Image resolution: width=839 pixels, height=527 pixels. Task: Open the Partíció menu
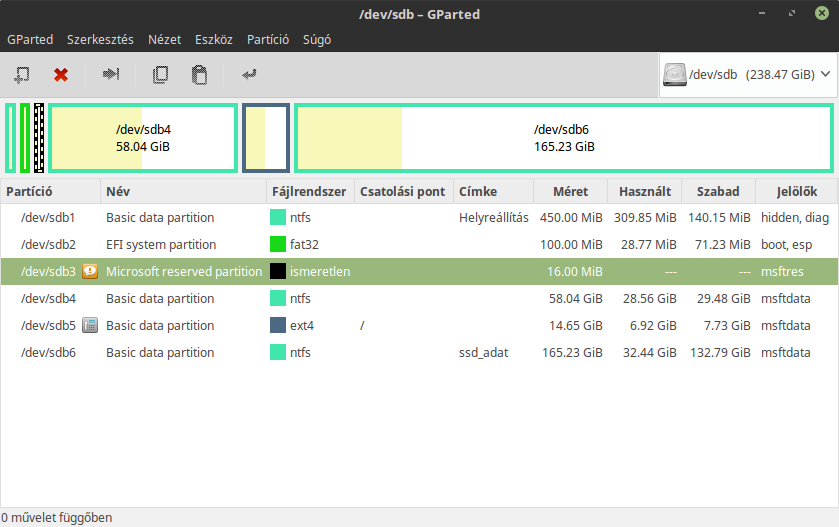pos(268,40)
